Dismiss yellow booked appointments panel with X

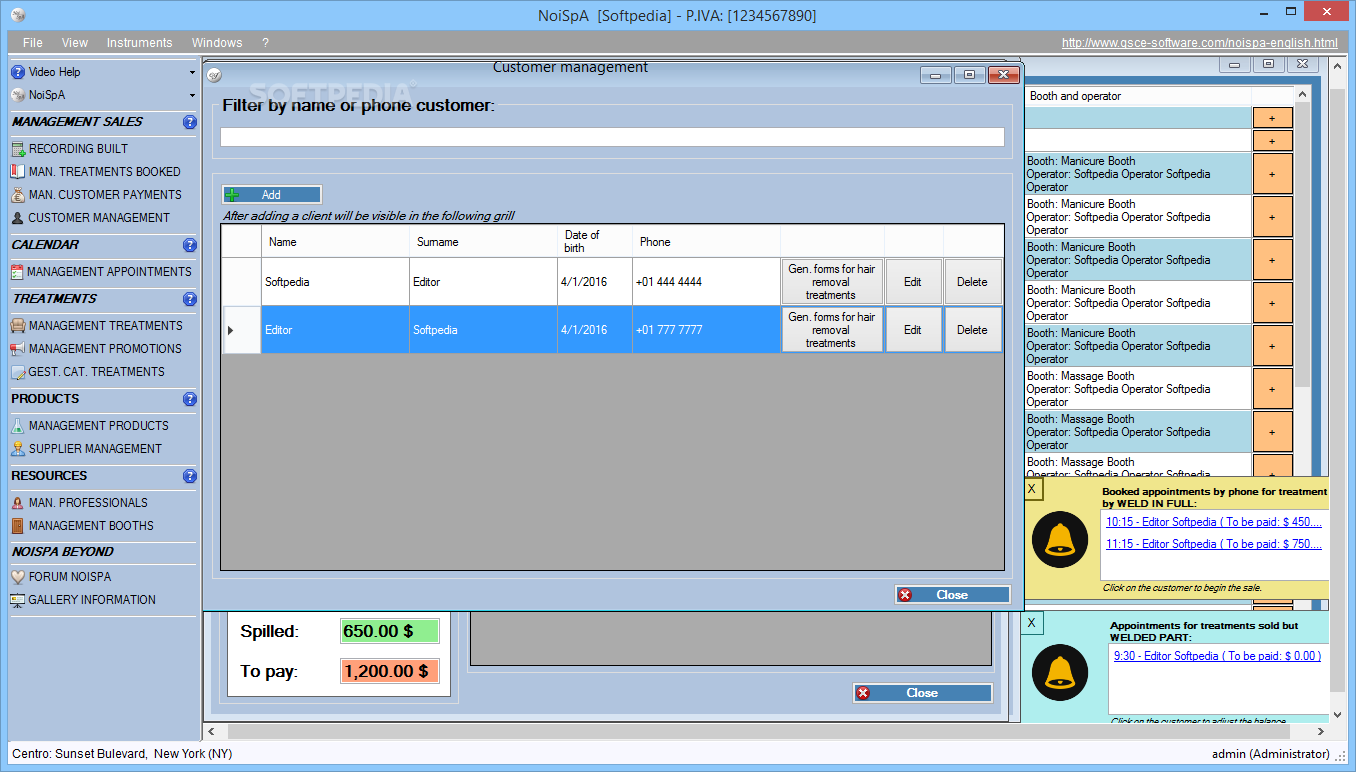[x=1032, y=489]
